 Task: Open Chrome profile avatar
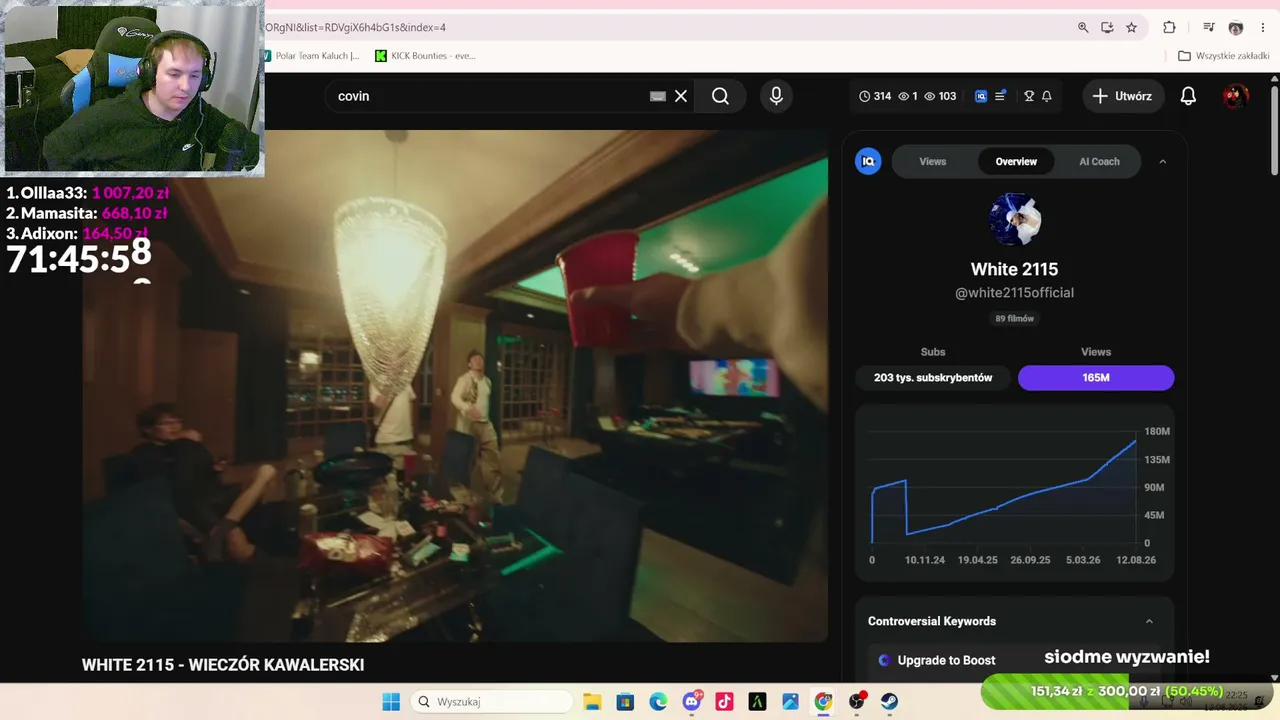point(1236,28)
